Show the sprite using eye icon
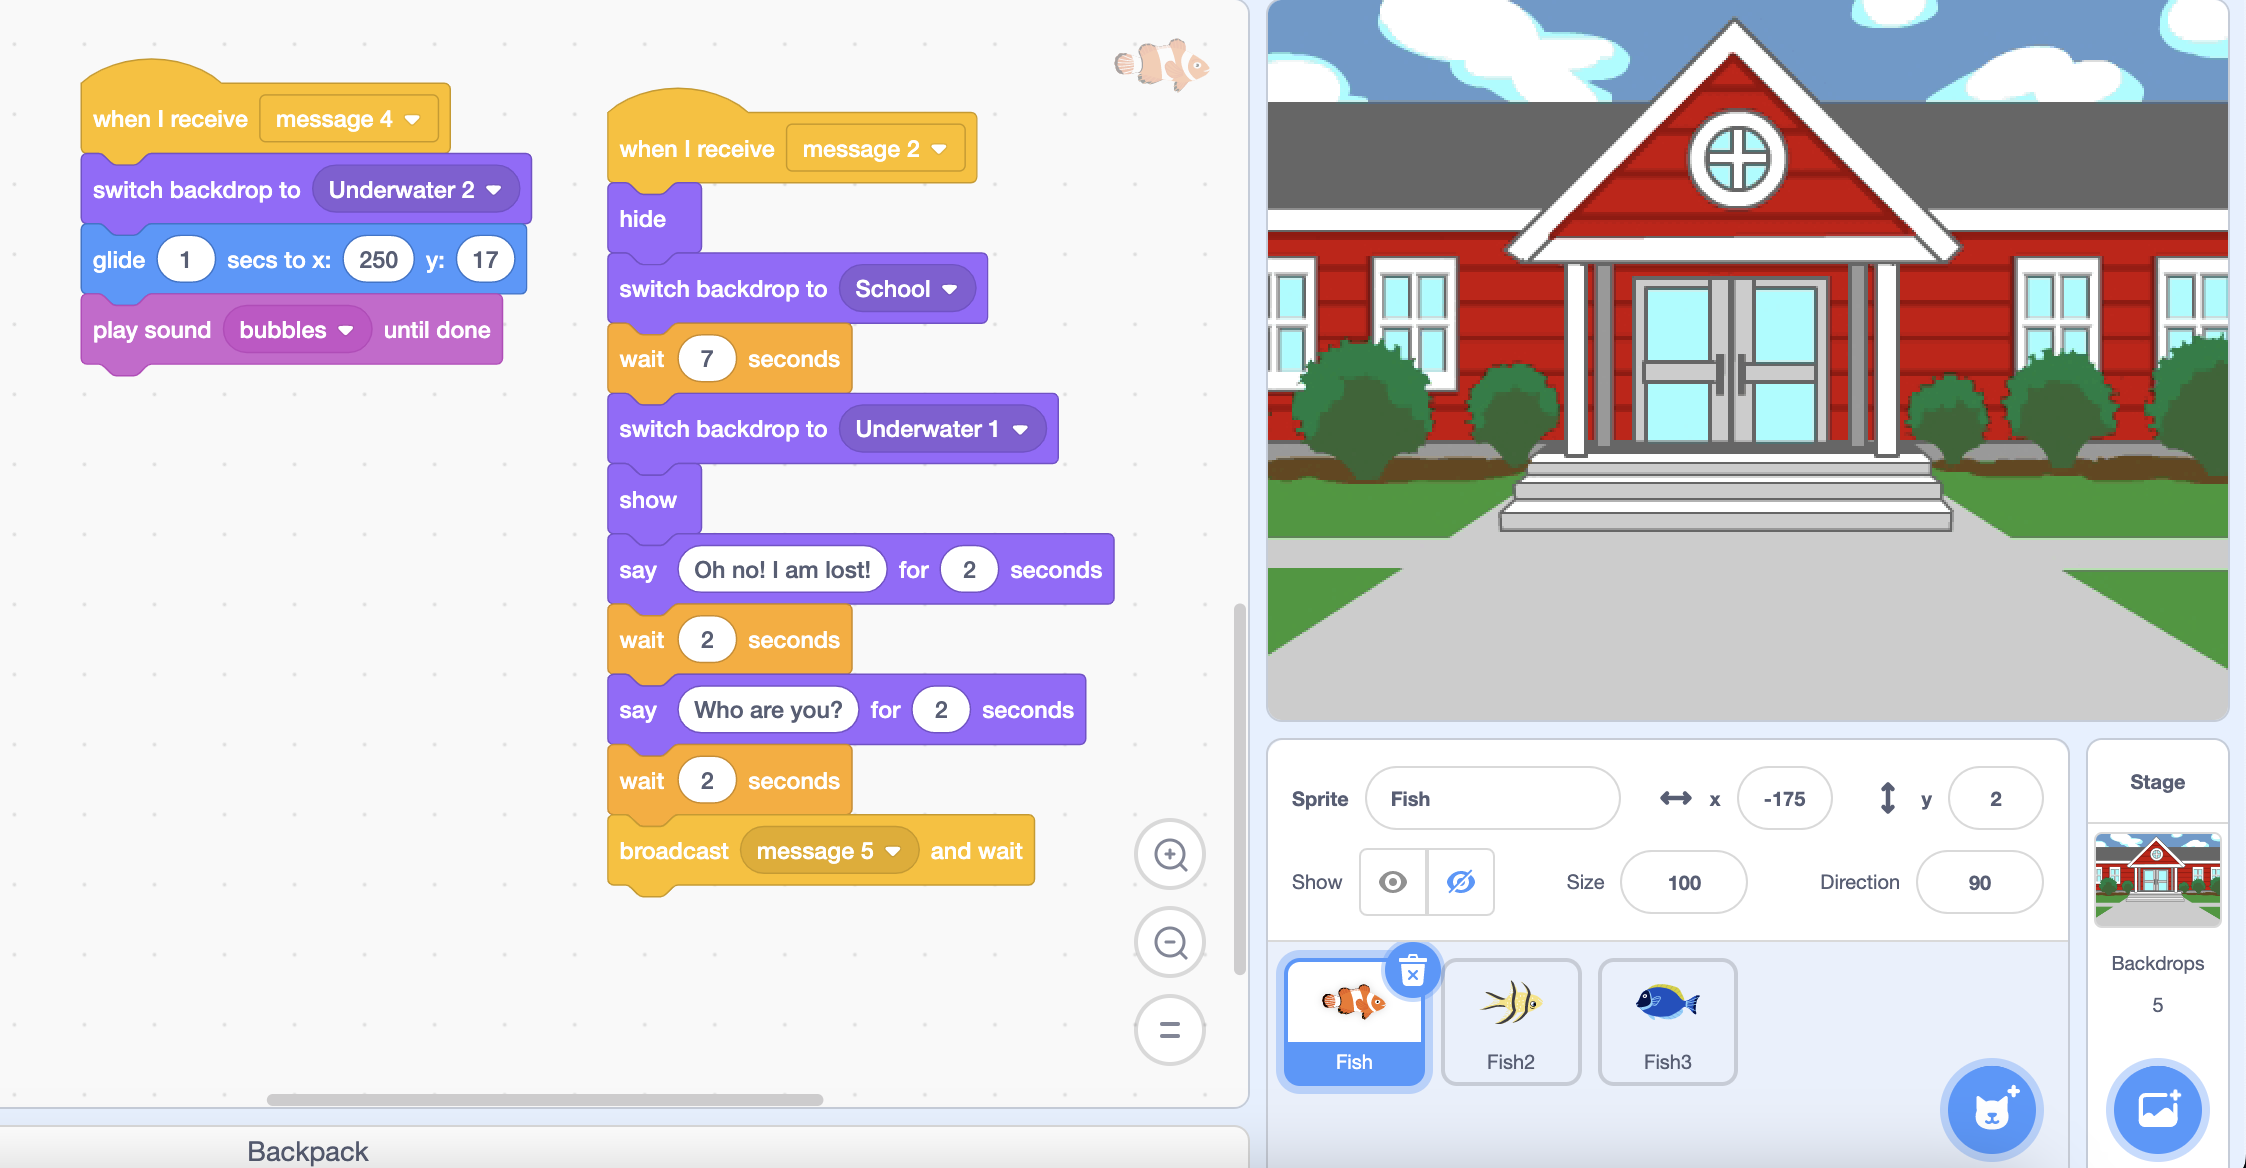This screenshot has width=2246, height=1168. [1393, 882]
